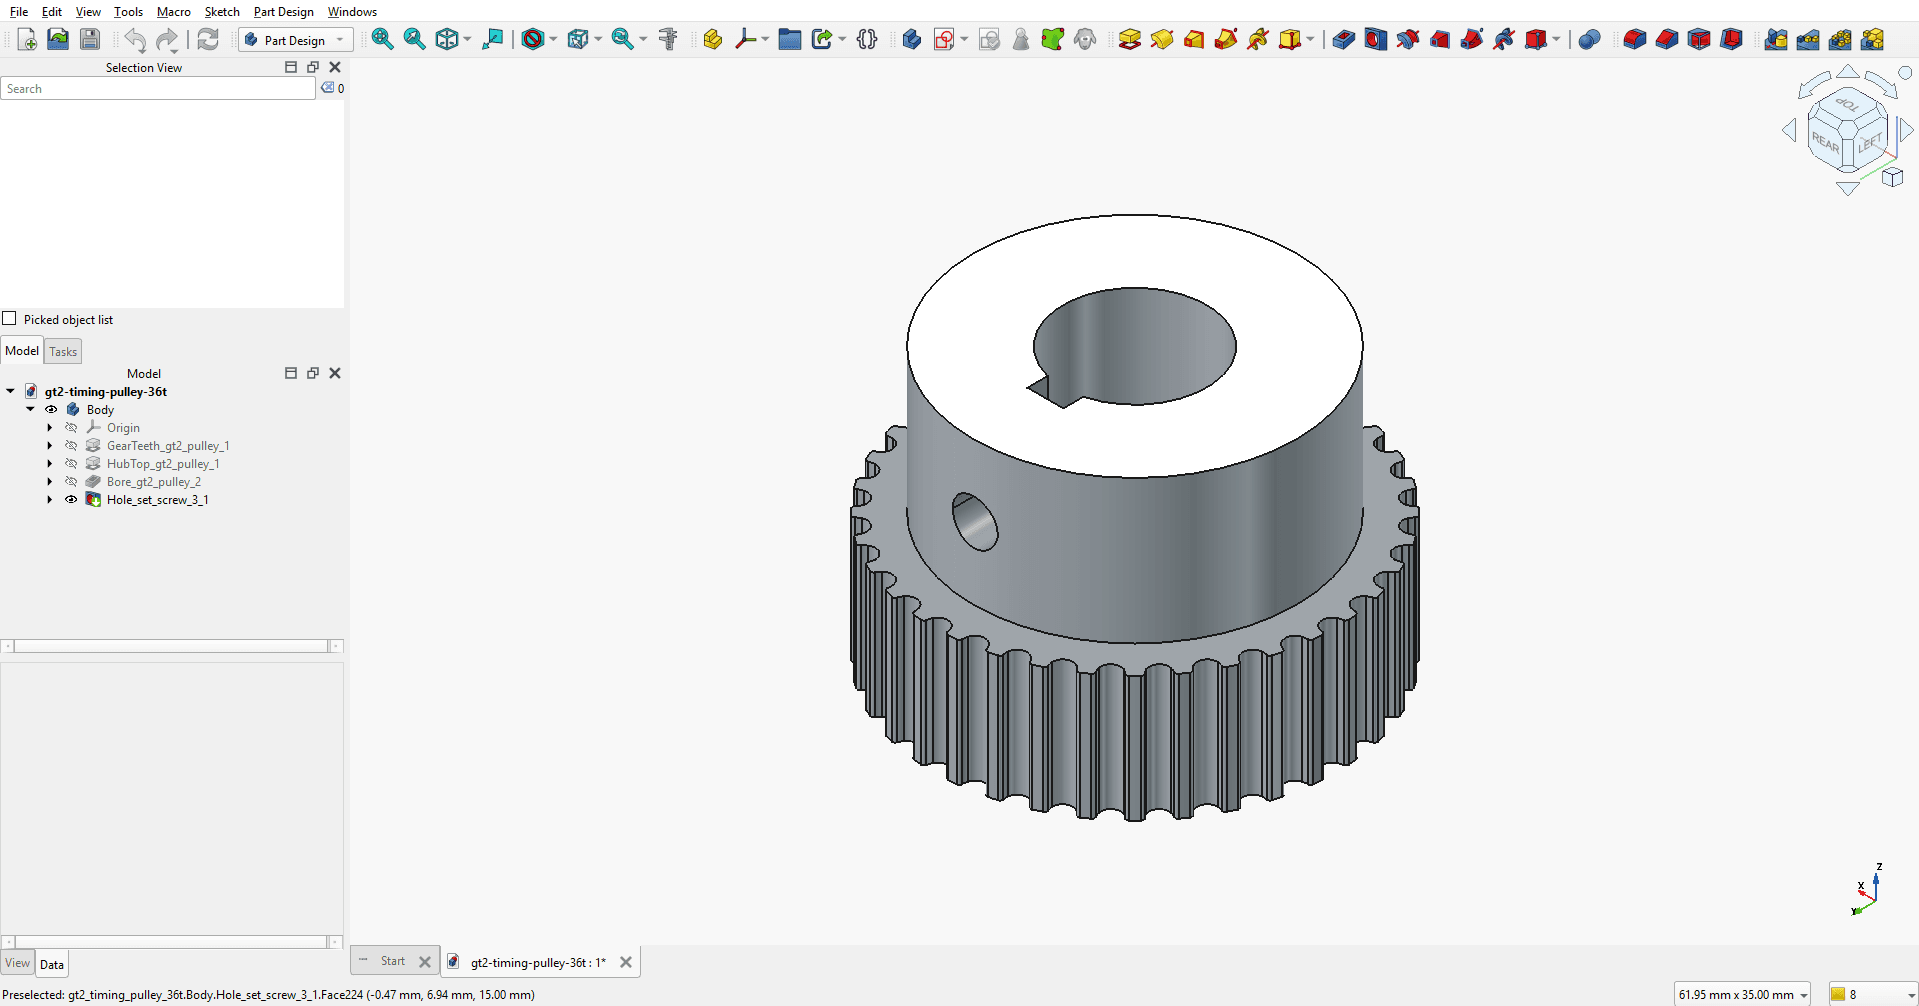Open the Part Design workbench dropdown
Image resolution: width=1919 pixels, height=1006 pixels.
[x=296, y=40]
